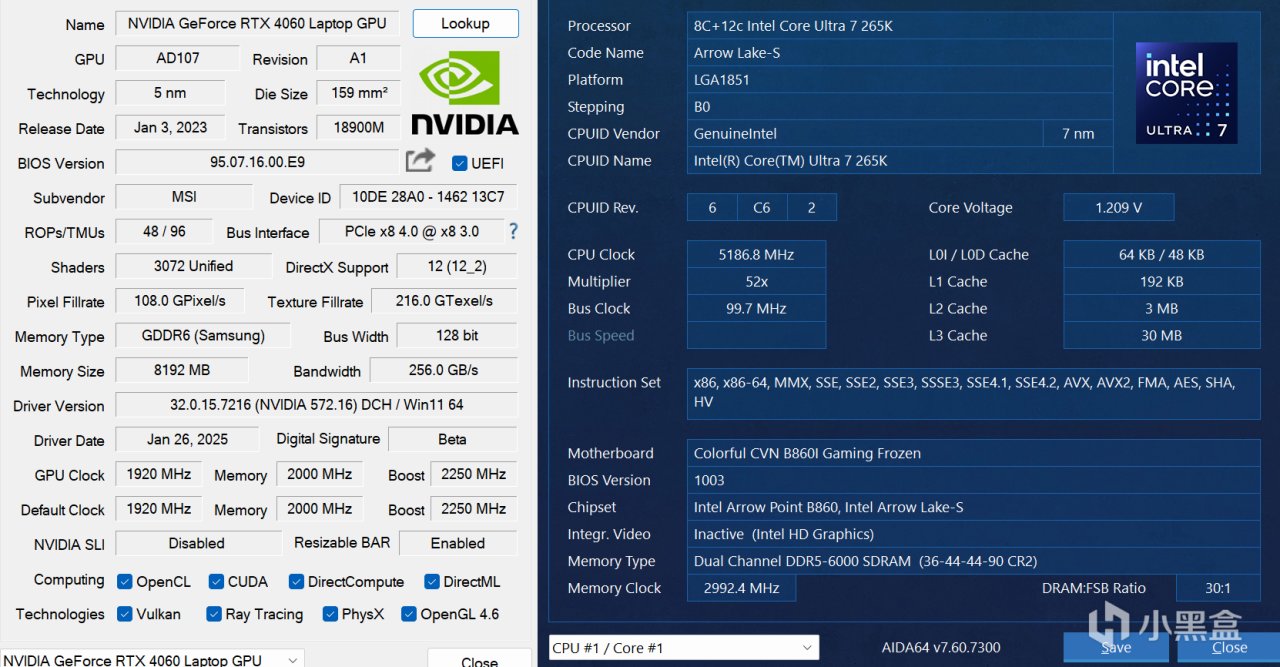
Task: Click the Driver Date Jan 26, 2025
Action: (187, 439)
